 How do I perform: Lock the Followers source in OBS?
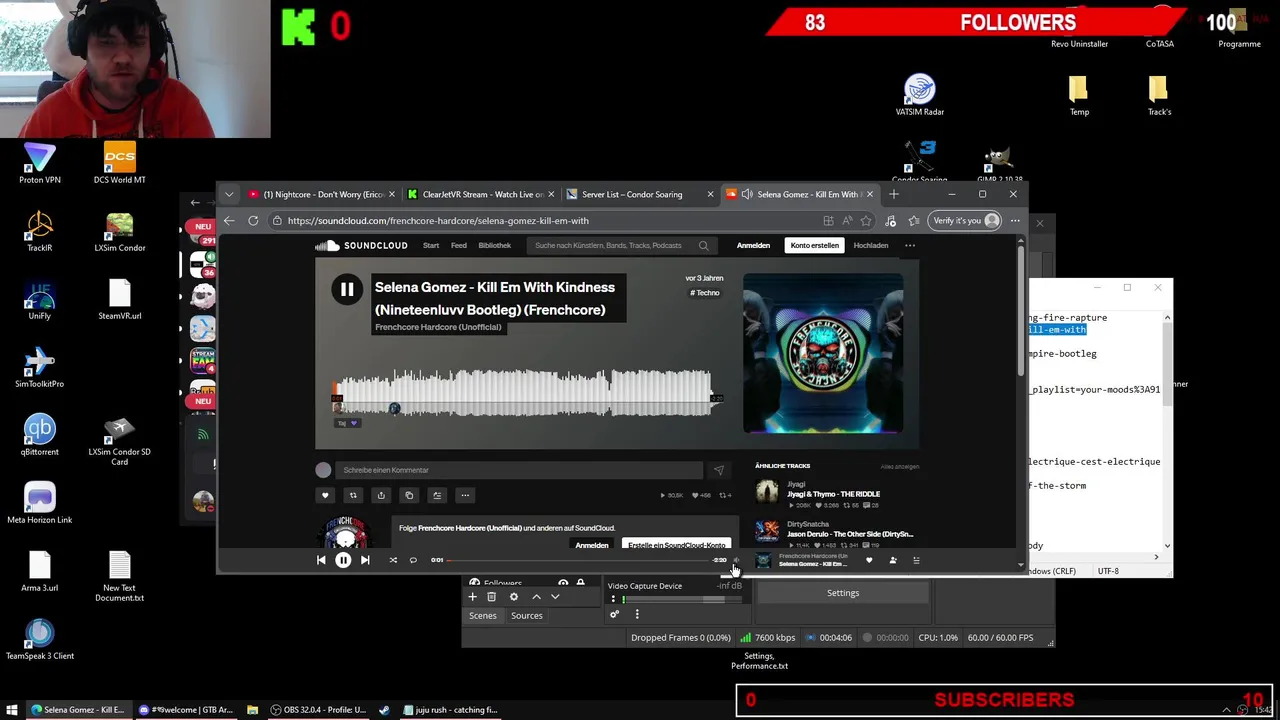coord(580,583)
